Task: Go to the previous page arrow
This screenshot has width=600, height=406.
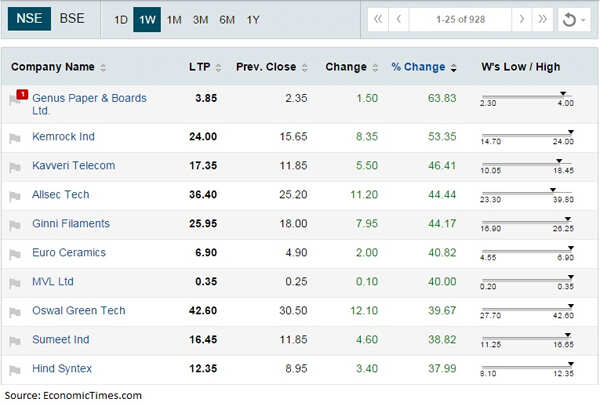Action: (398, 19)
